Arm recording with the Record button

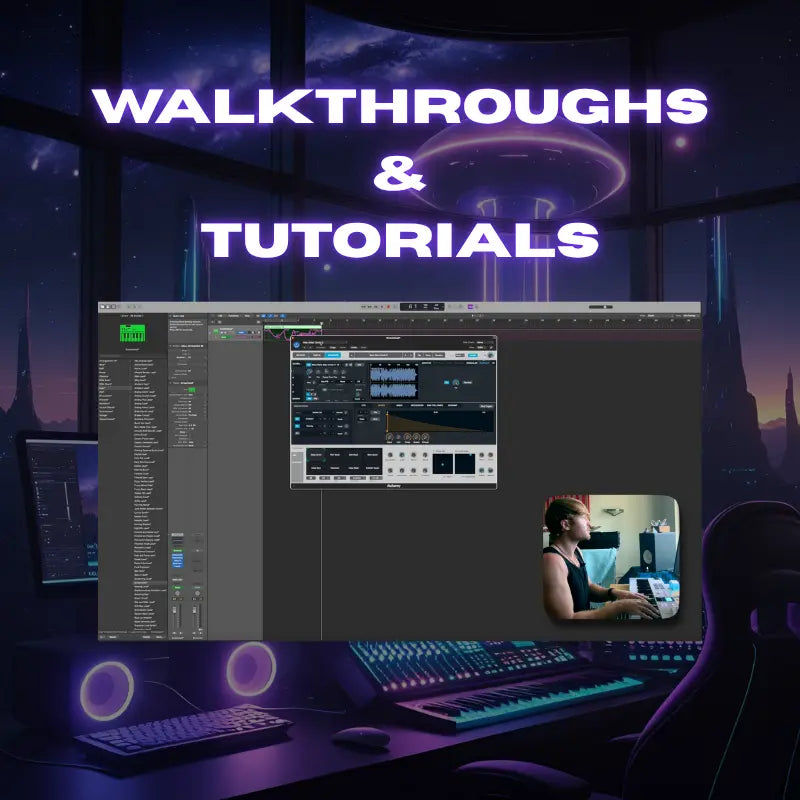tap(388, 306)
